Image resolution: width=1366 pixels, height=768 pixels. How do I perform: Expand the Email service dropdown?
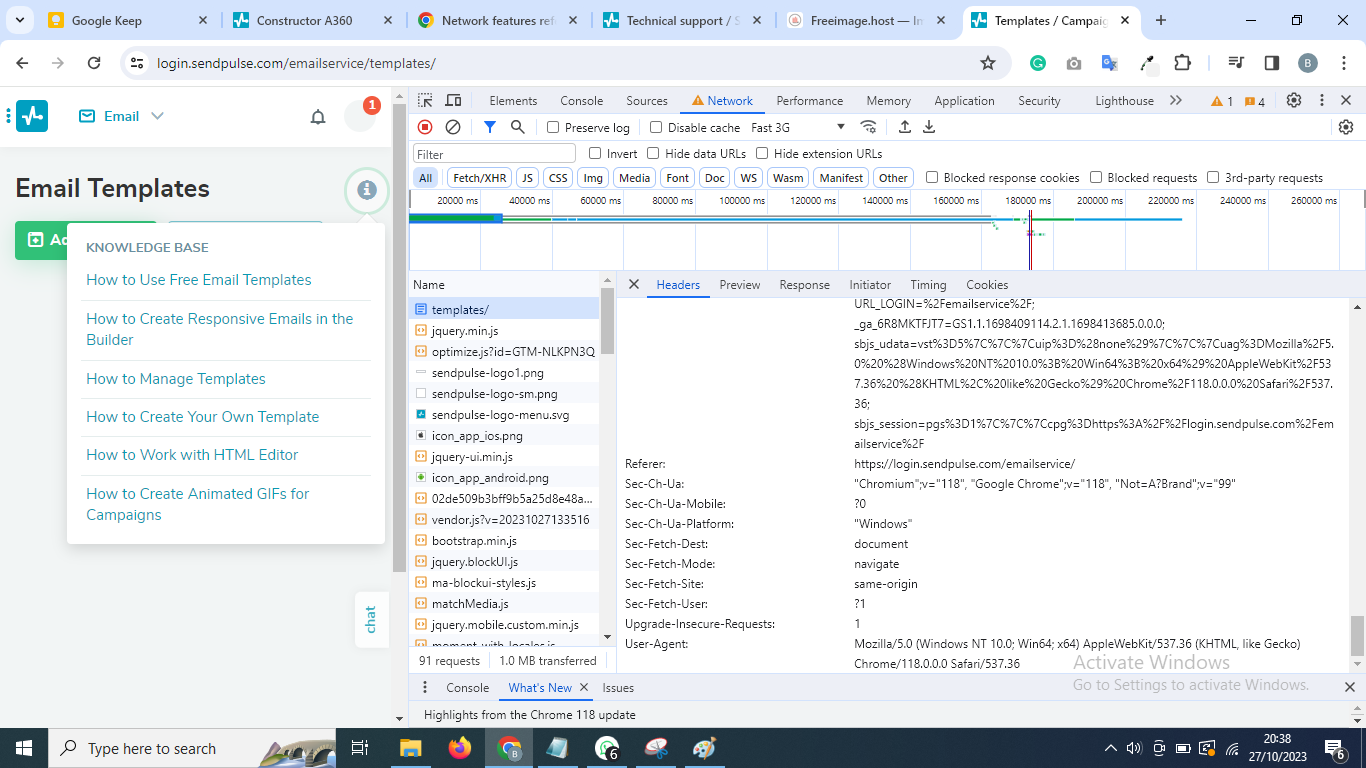[121, 116]
